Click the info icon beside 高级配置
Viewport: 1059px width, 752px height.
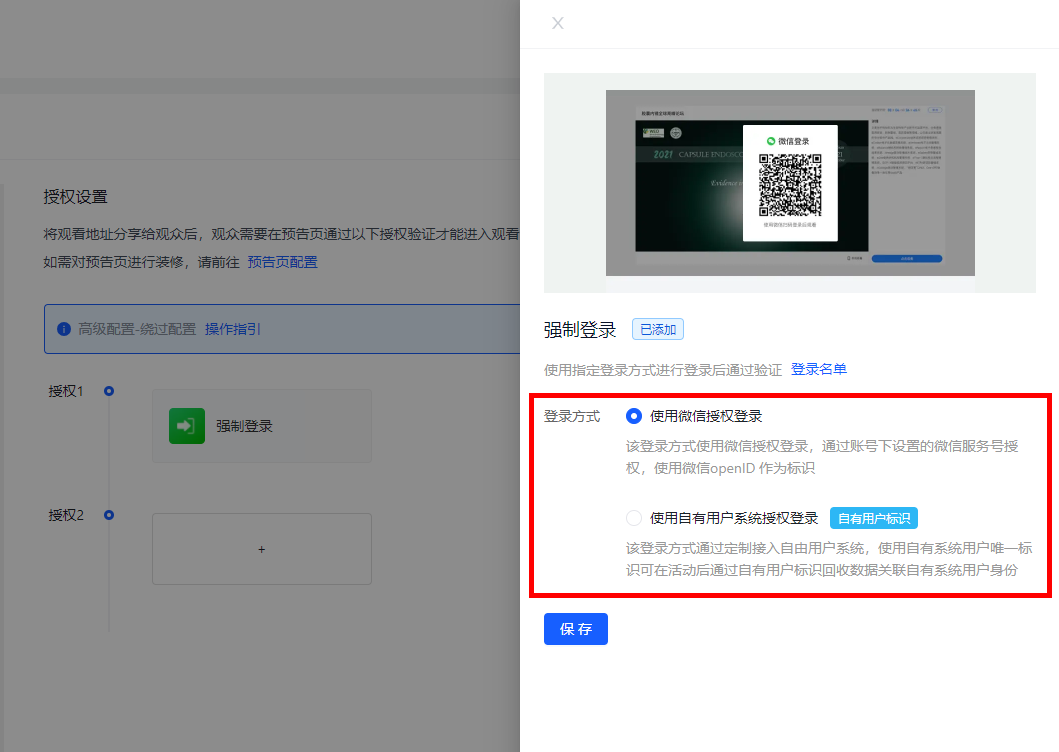click(x=64, y=329)
